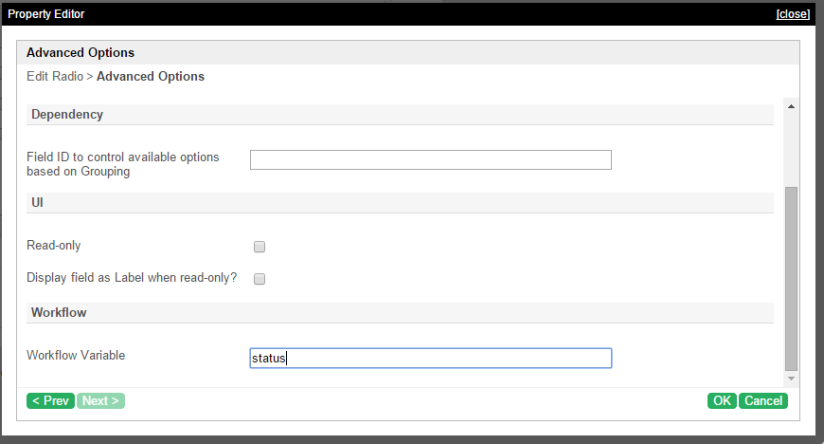The width and height of the screenshot is (824, 444).
Task: Click the scrollbar up arrow
Action: (x=792, y=106)
